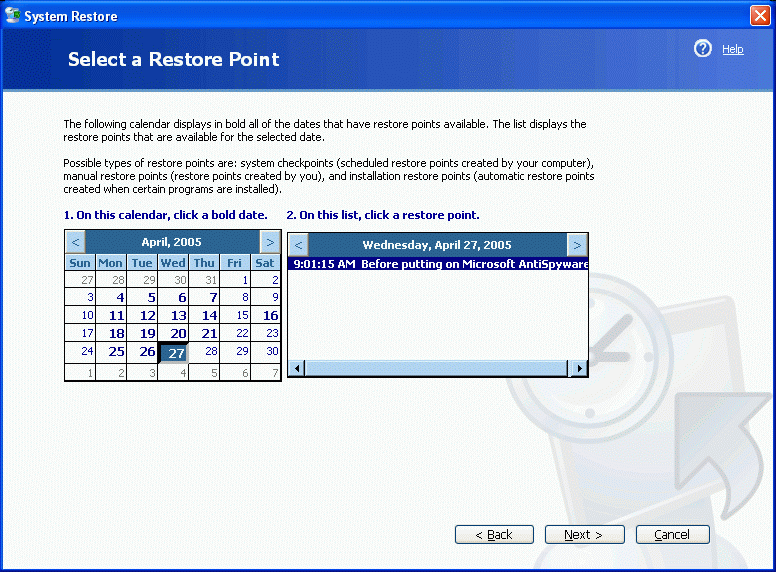Click the Wed column header
Image resolution: width=776 pixels, height=572 pixels.
tap(173, 263)
